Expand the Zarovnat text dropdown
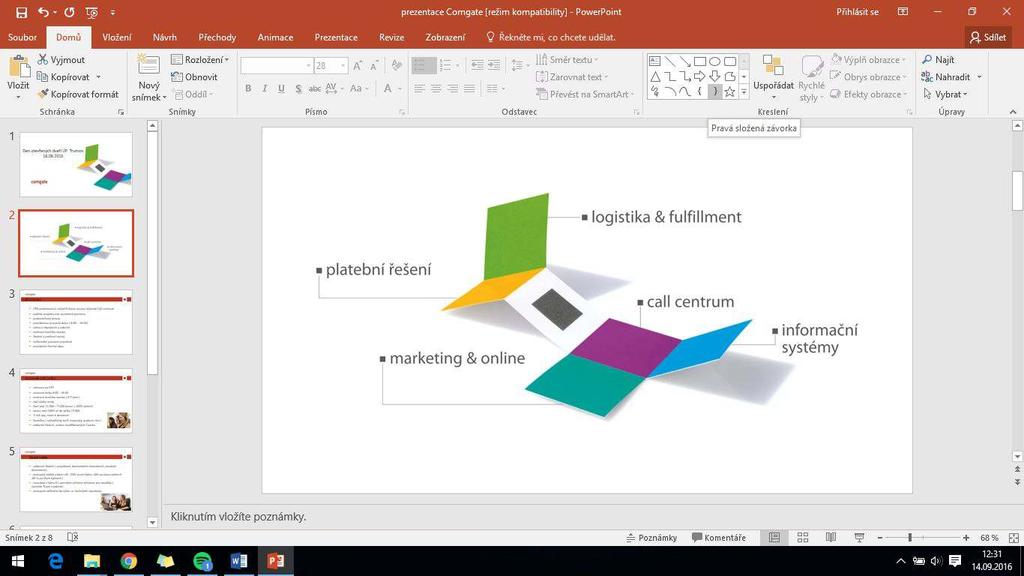 click(x=572, y=77)
